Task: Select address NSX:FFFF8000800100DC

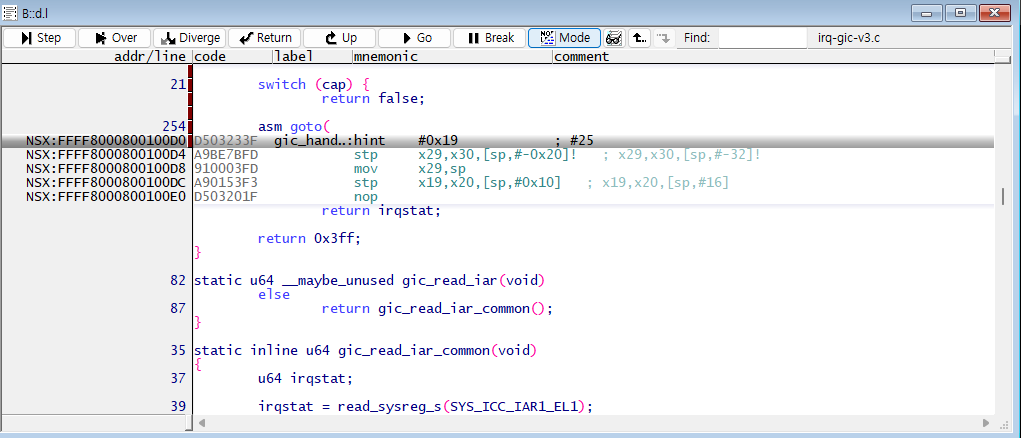Action: pyautogui.click(x=105, y=182)
